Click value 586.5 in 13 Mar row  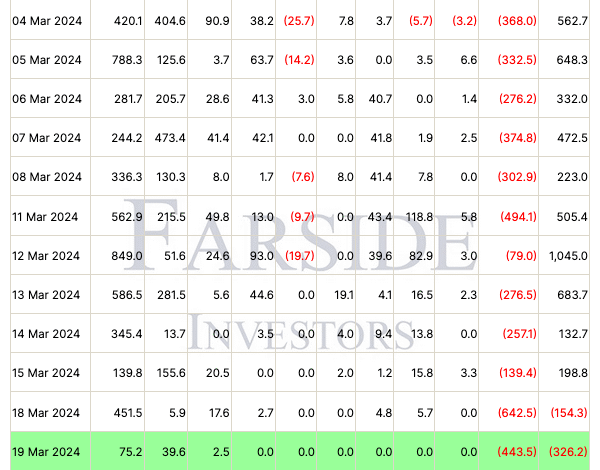click(127, 295)
